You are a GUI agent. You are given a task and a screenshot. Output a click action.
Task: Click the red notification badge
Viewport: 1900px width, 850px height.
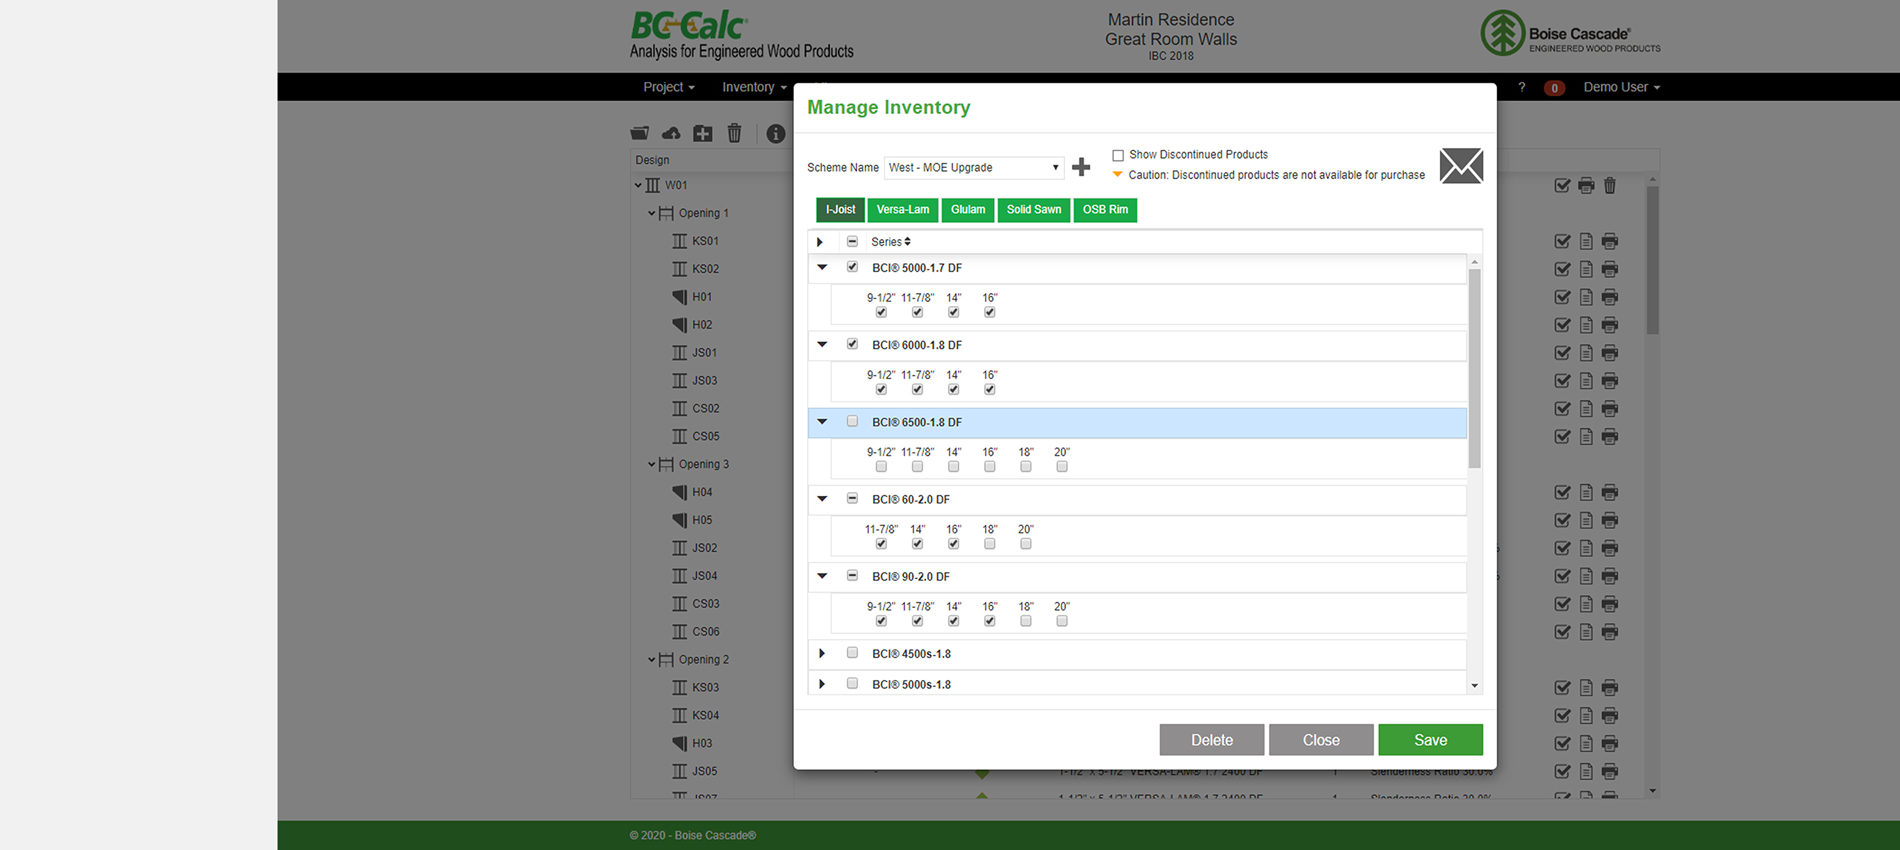(1554, 88)
